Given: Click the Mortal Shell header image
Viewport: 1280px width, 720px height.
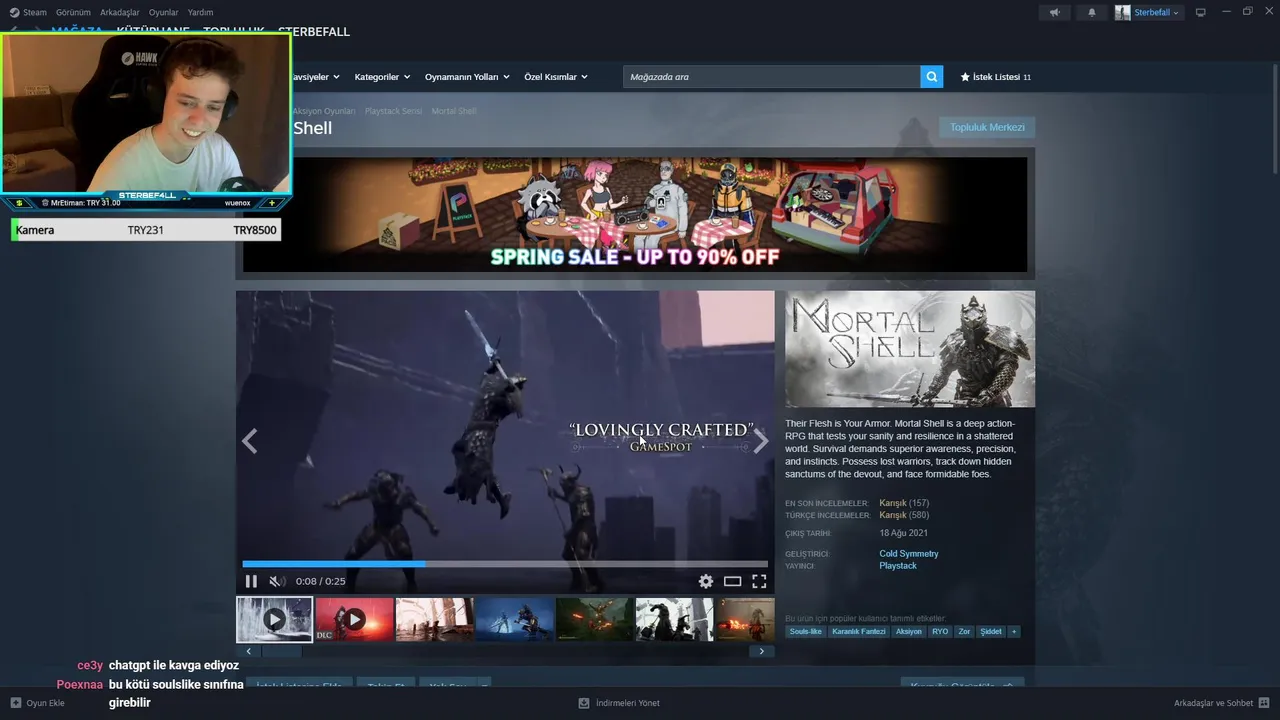Looking at the screenshot, I should pyautogui.click(x=910, y=349).
